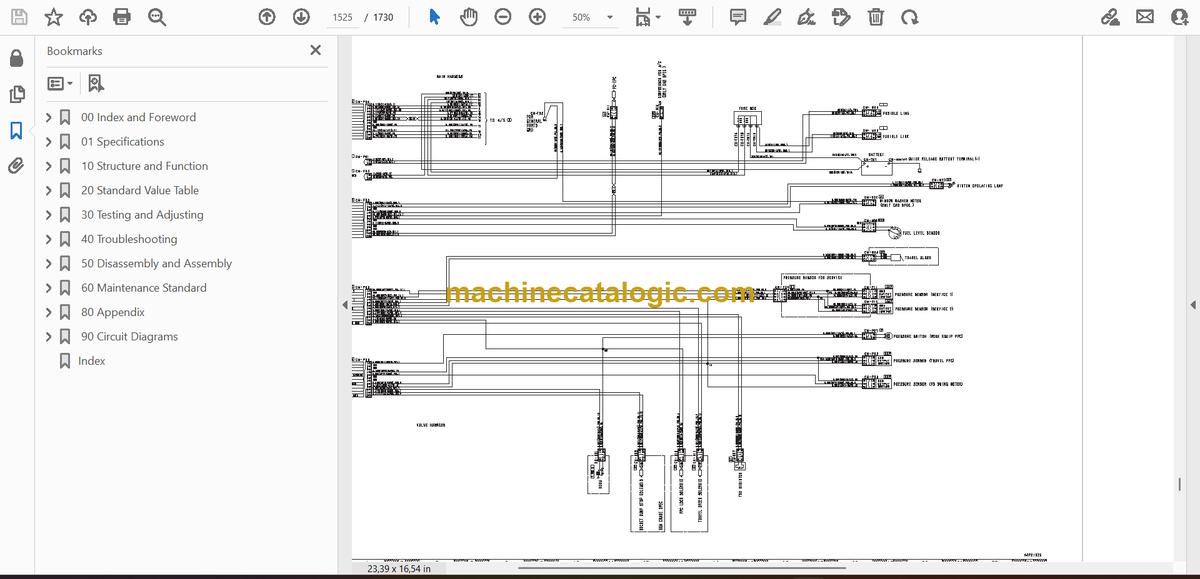Open page thumbnails panel

(x=16, y=94)
